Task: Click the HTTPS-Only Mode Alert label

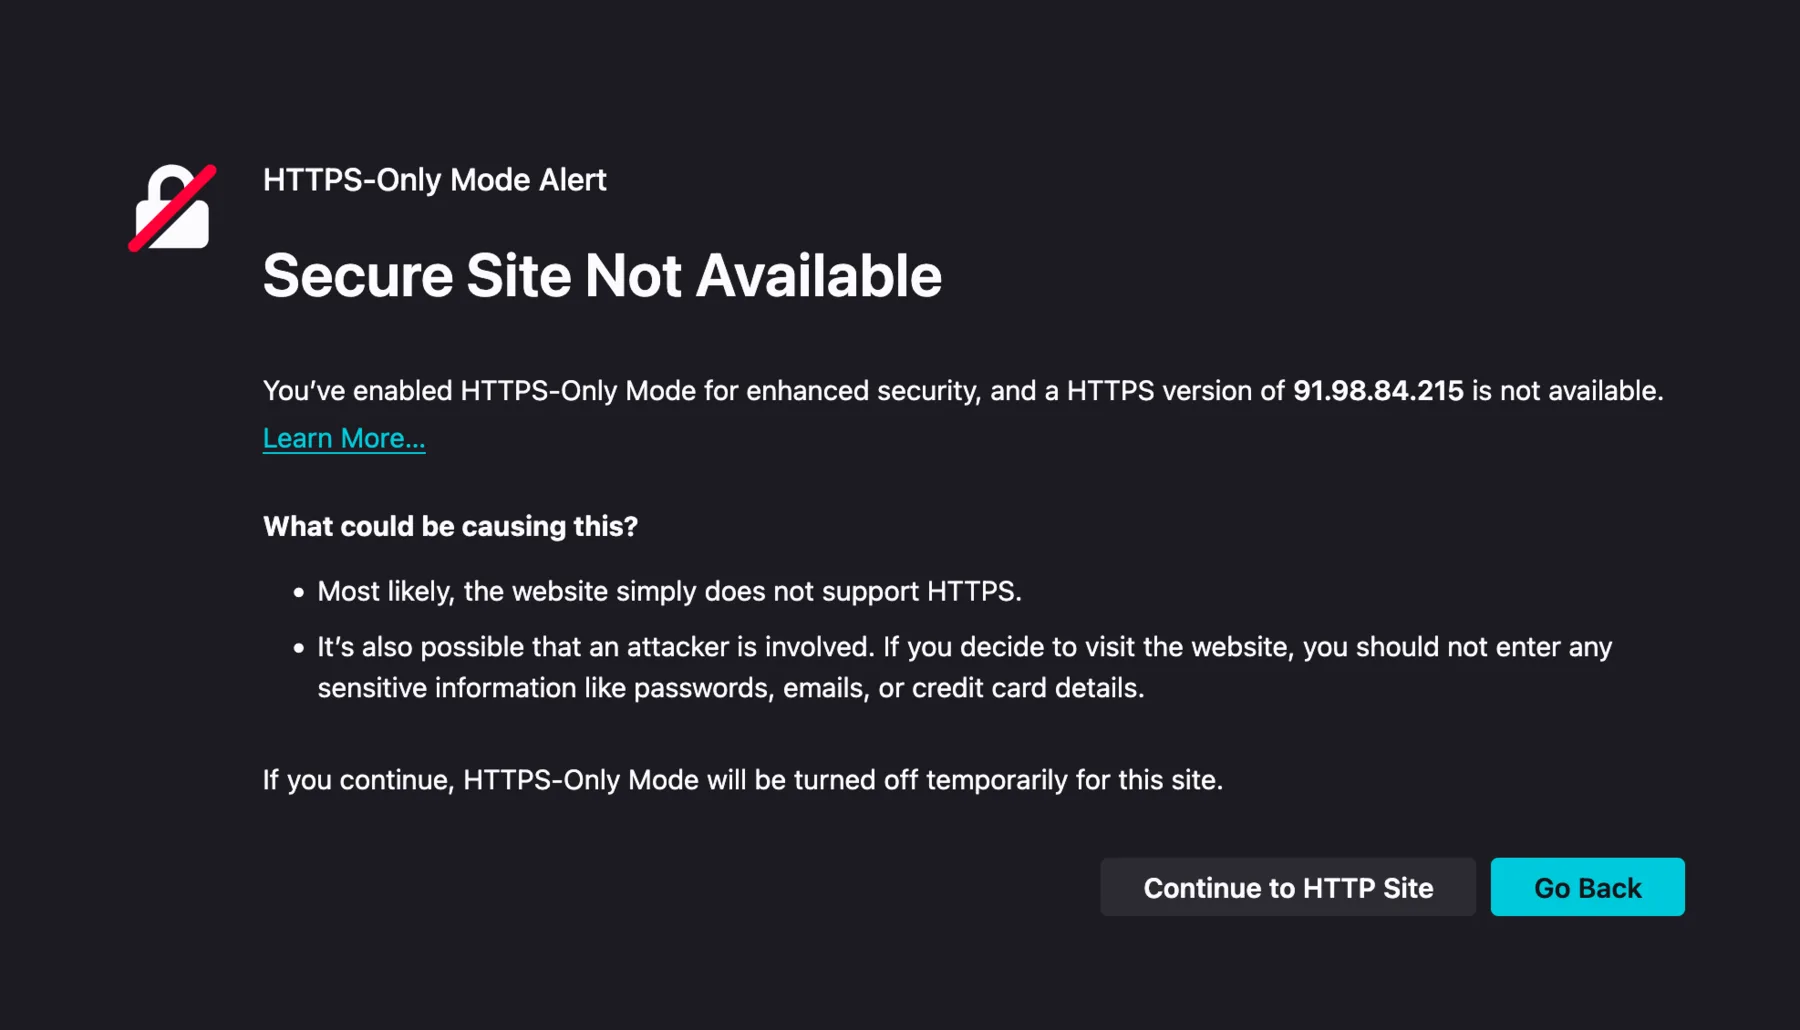Action: coord(433,180)
